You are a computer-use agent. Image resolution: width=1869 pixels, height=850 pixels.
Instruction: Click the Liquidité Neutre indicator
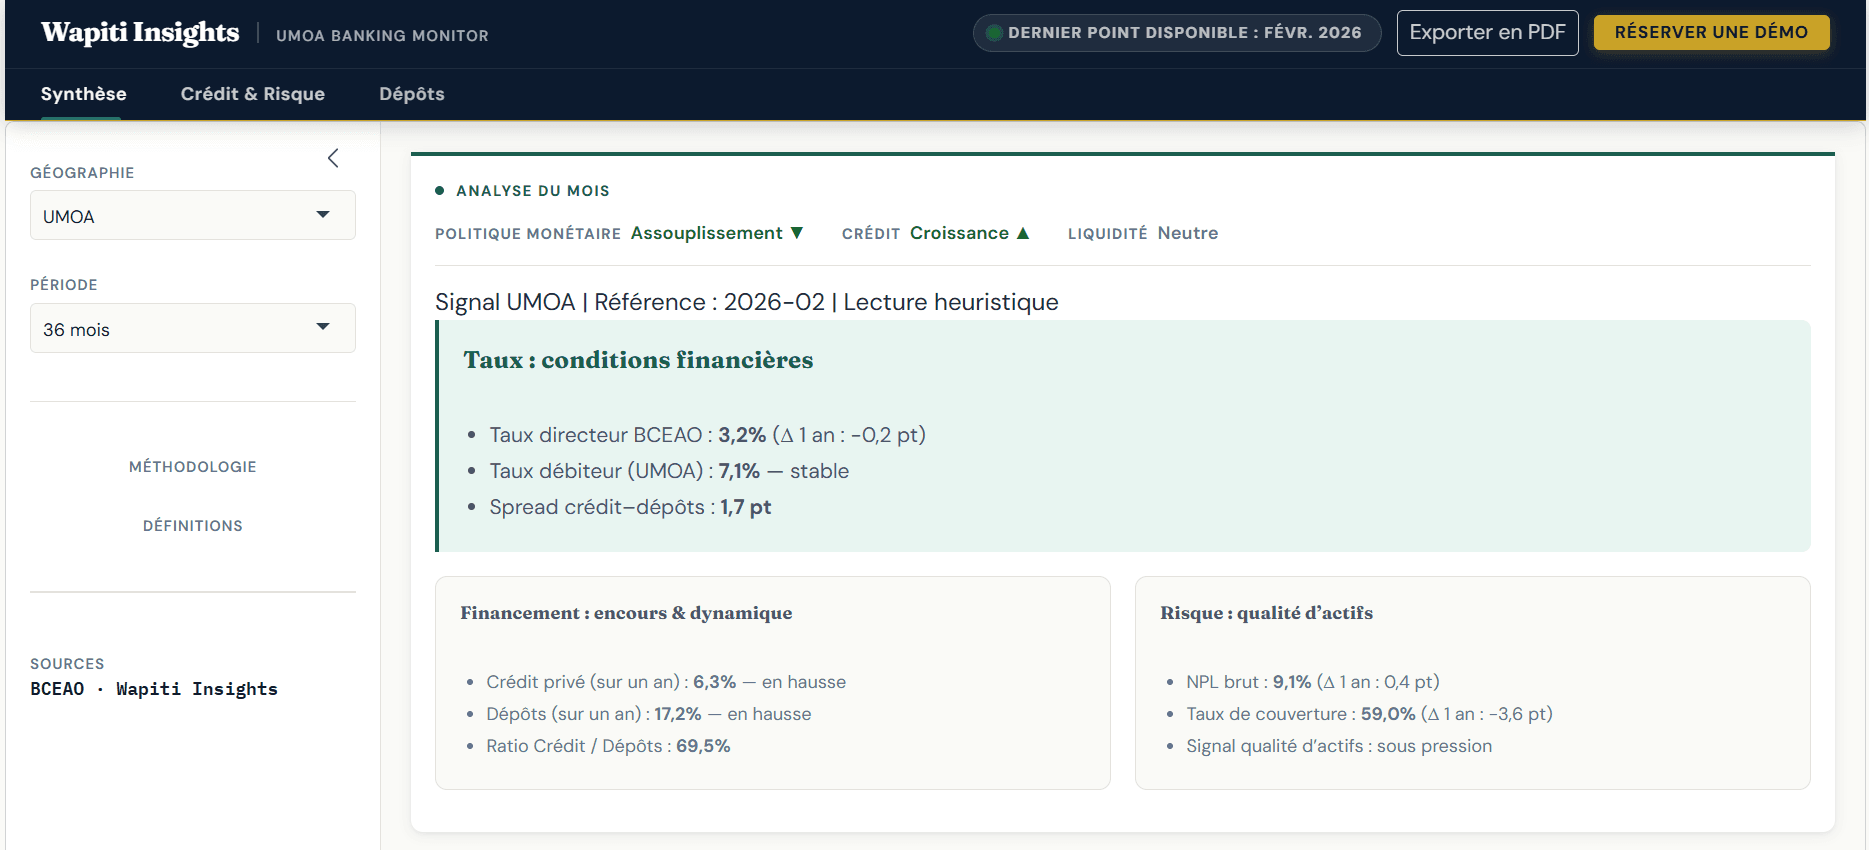tap(1143, 233)
